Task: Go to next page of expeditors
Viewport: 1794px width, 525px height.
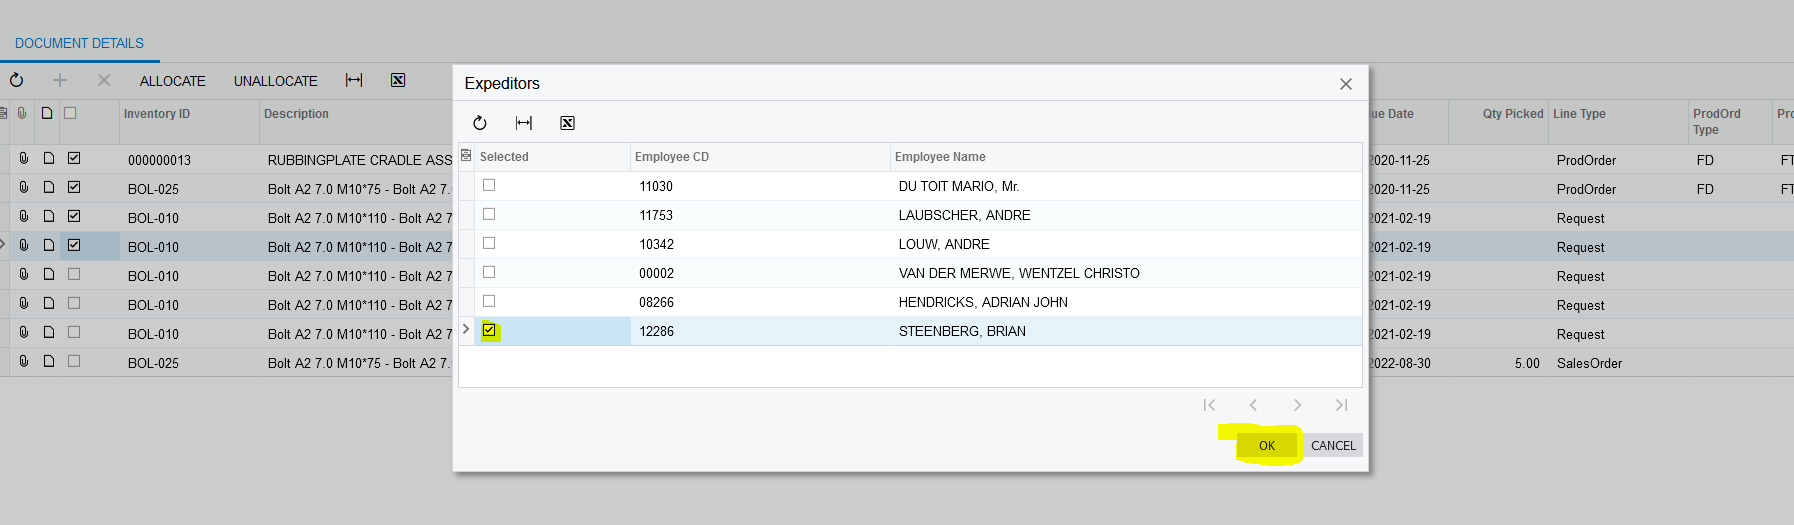Action: click(1297, 405)
